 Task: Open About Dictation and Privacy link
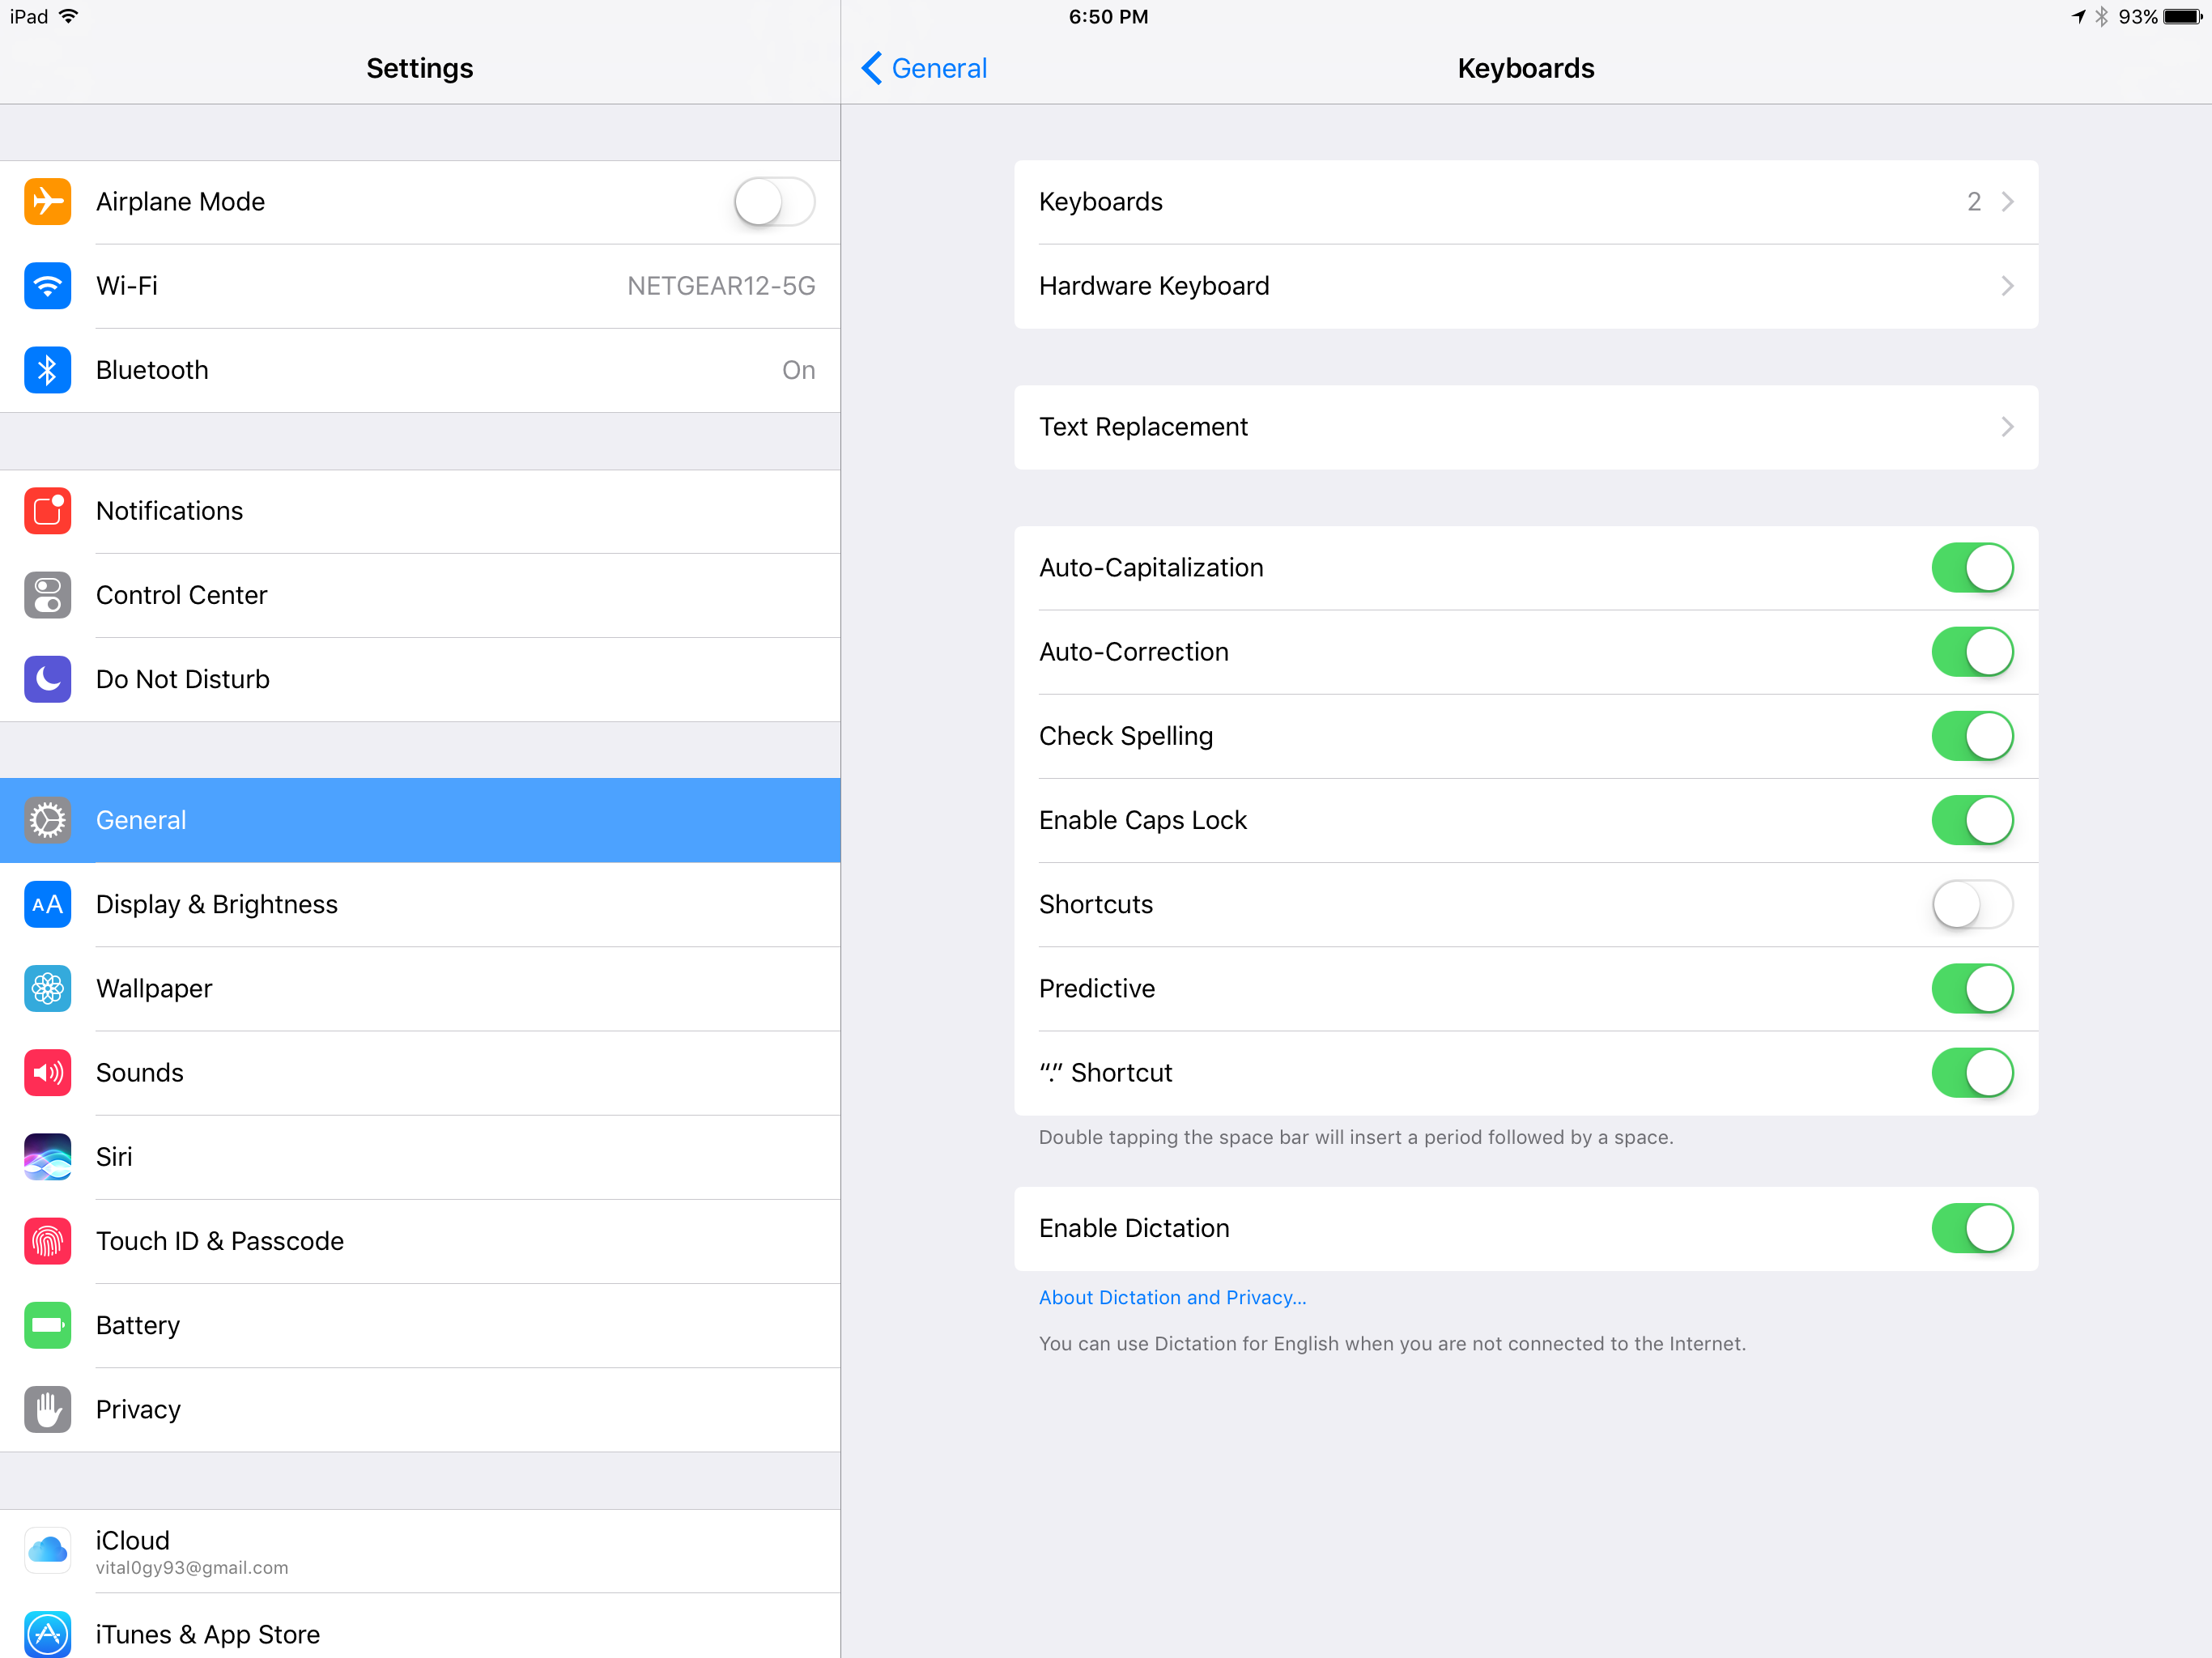tap(1172, 1297)
